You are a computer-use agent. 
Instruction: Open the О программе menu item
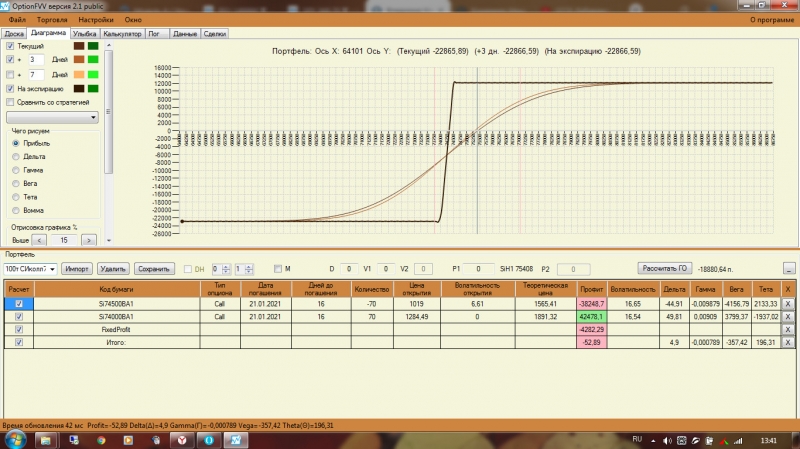[x=771, y=19]
